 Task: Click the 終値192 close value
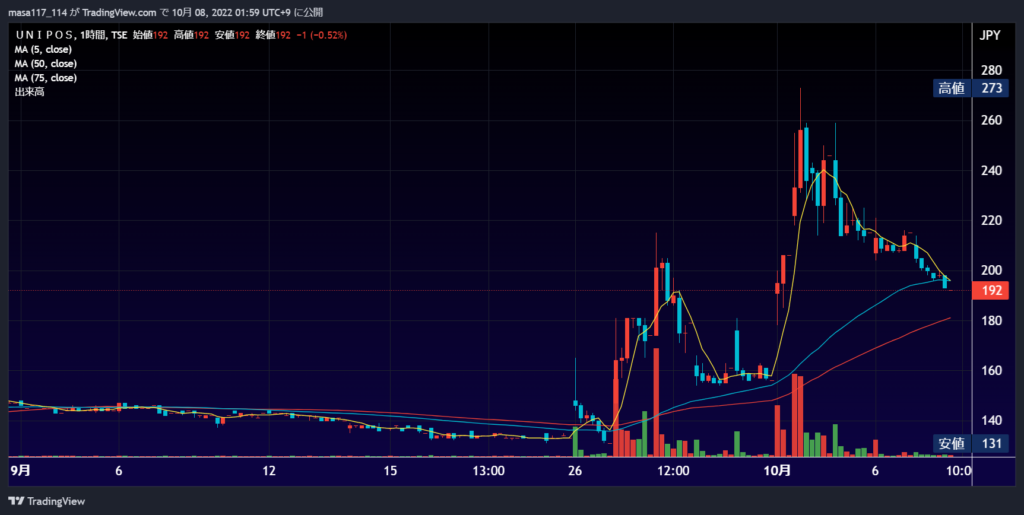point(274,35)
